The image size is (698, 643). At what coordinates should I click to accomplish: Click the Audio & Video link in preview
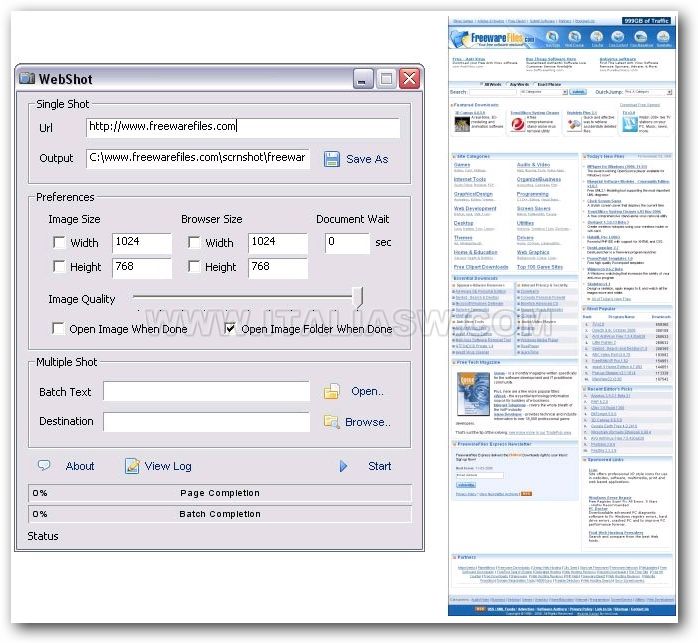pos(533,165)
